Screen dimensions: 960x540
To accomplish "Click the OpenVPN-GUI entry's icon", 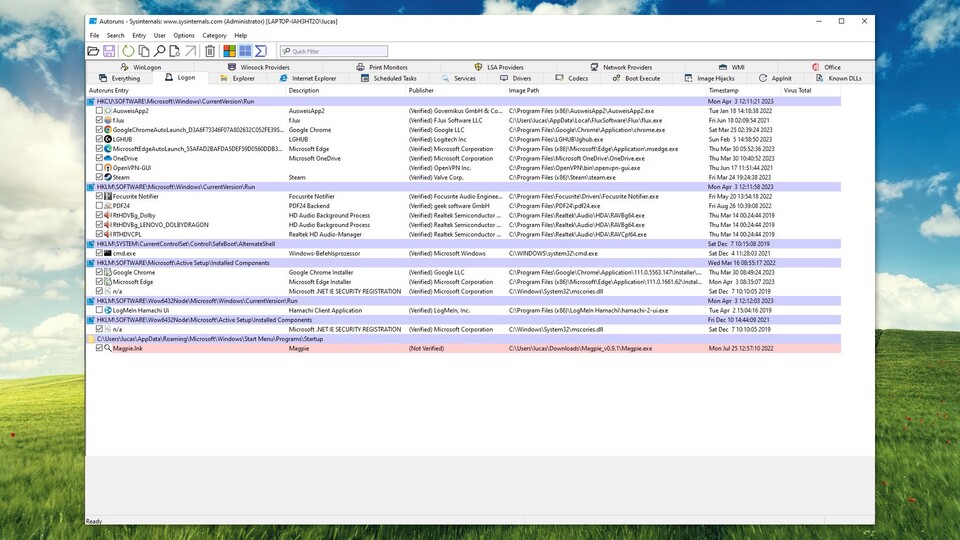I will [108, 168].
